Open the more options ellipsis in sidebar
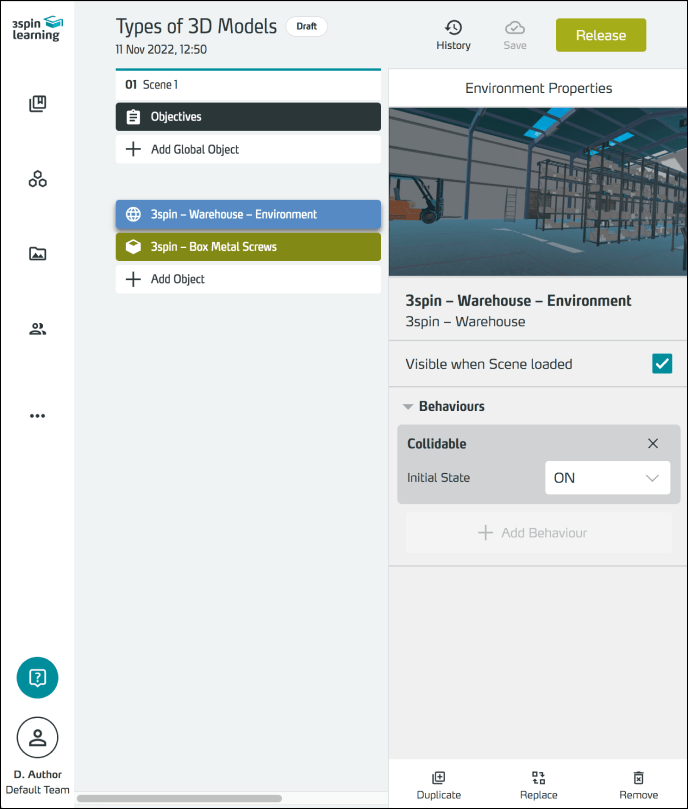The height and width of the screenshot is (809, 688). pyautogui.click(x=37, y=415)
